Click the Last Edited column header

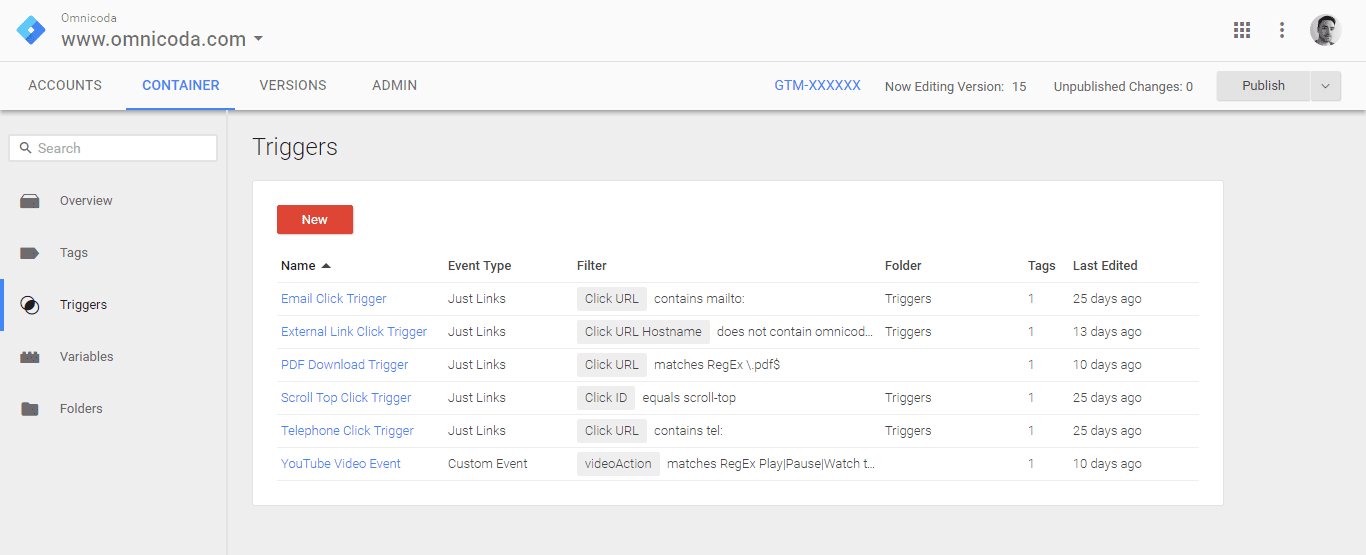coord(1105,266)
